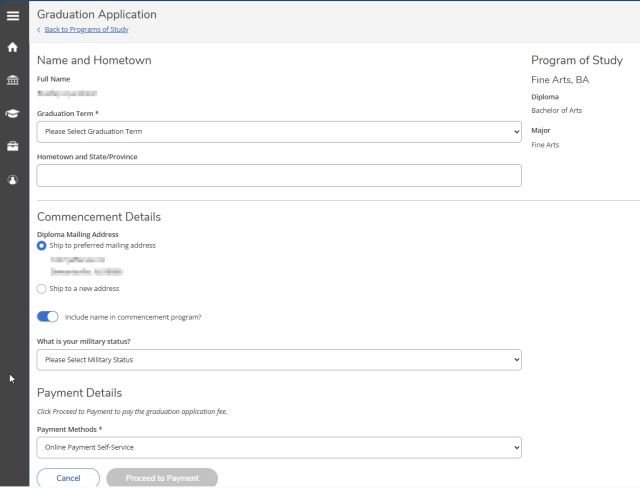The height and width of the screenshot is (488, 640).
Task: Go to Home via house icon
Action: tap(13, 47)
